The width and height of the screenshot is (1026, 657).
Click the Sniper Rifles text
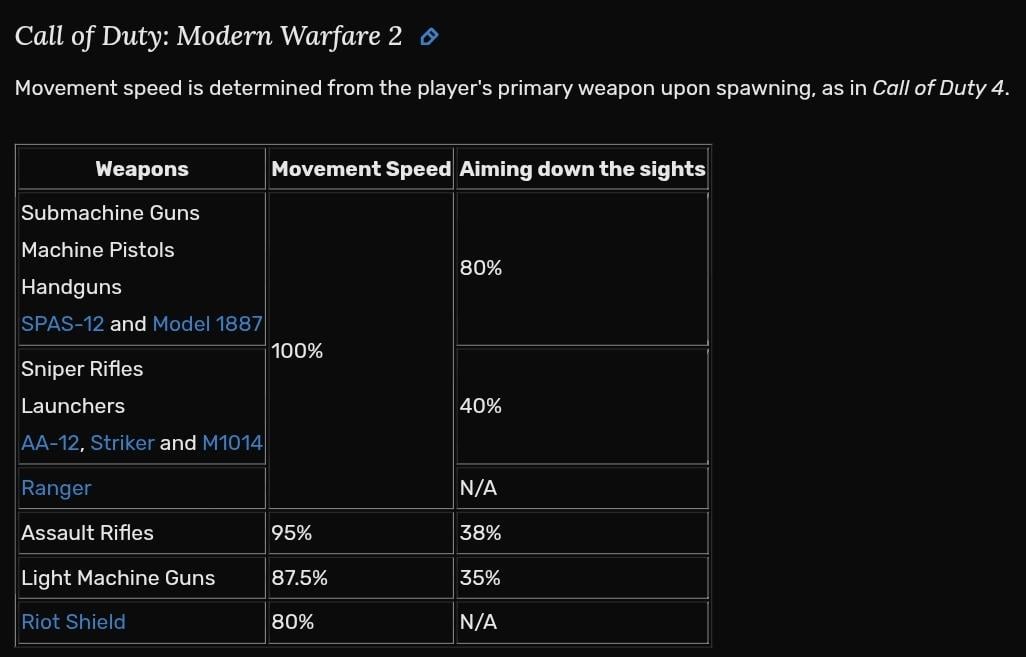point(82,369)
